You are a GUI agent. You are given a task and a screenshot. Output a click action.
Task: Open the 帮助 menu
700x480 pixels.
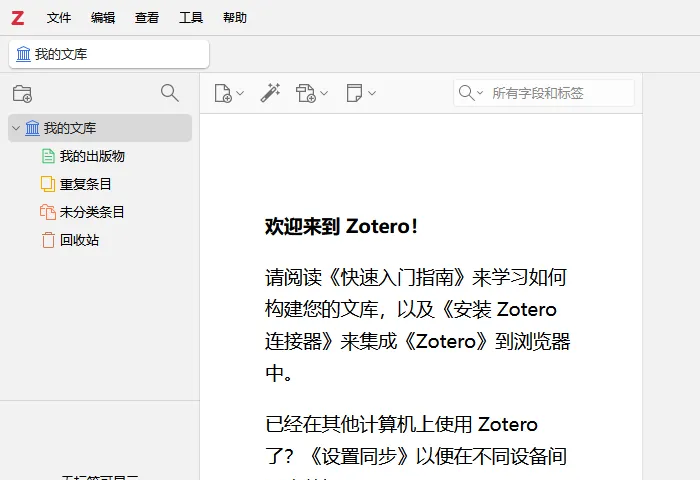235,18
